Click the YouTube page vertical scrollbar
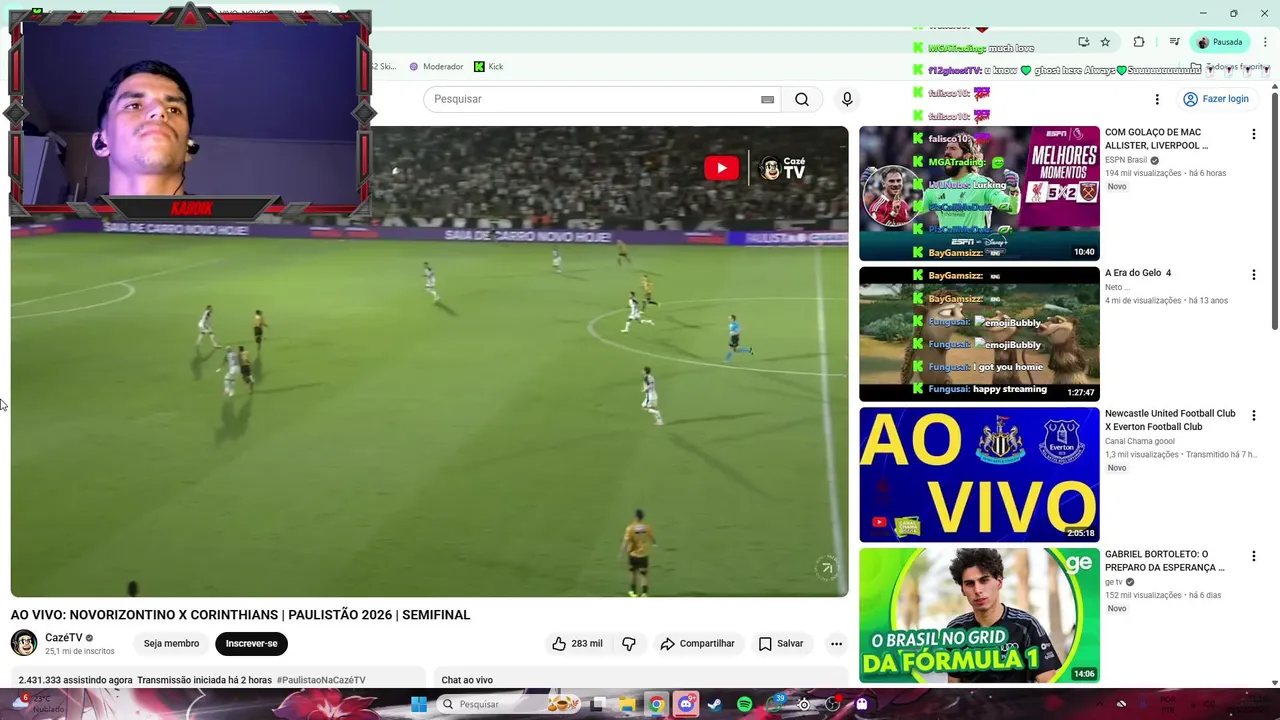 [x=1274, y=210]
